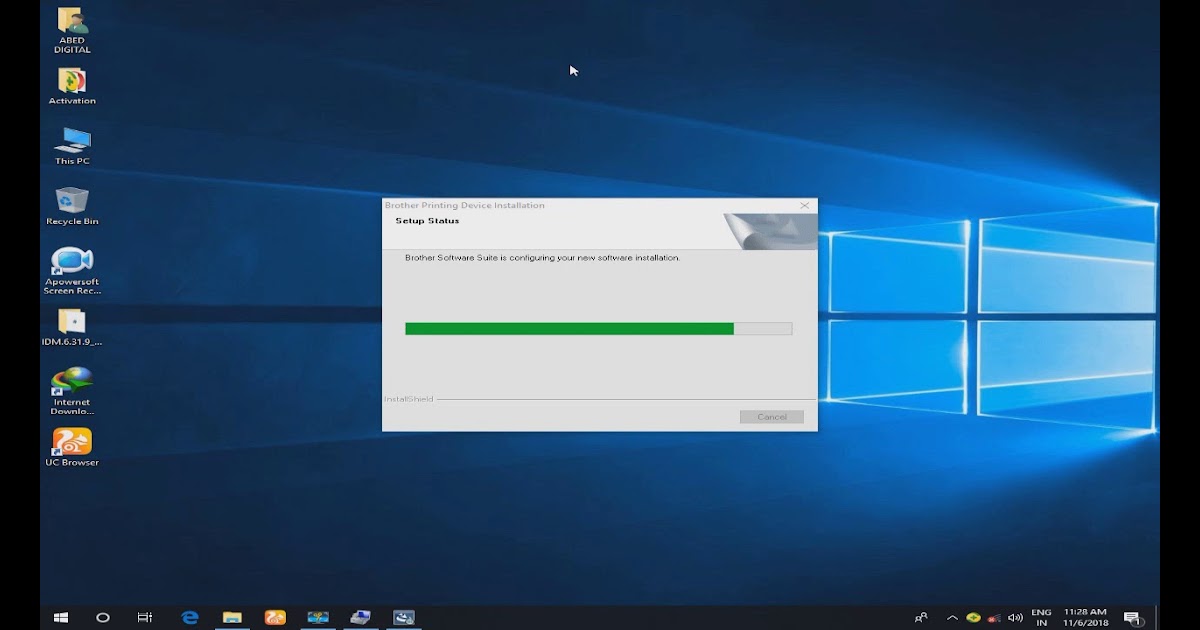This screenshot has height=630, width=1200.
Task: Open the 11:28 AM clock calendar
Action: coord(1085,618)
